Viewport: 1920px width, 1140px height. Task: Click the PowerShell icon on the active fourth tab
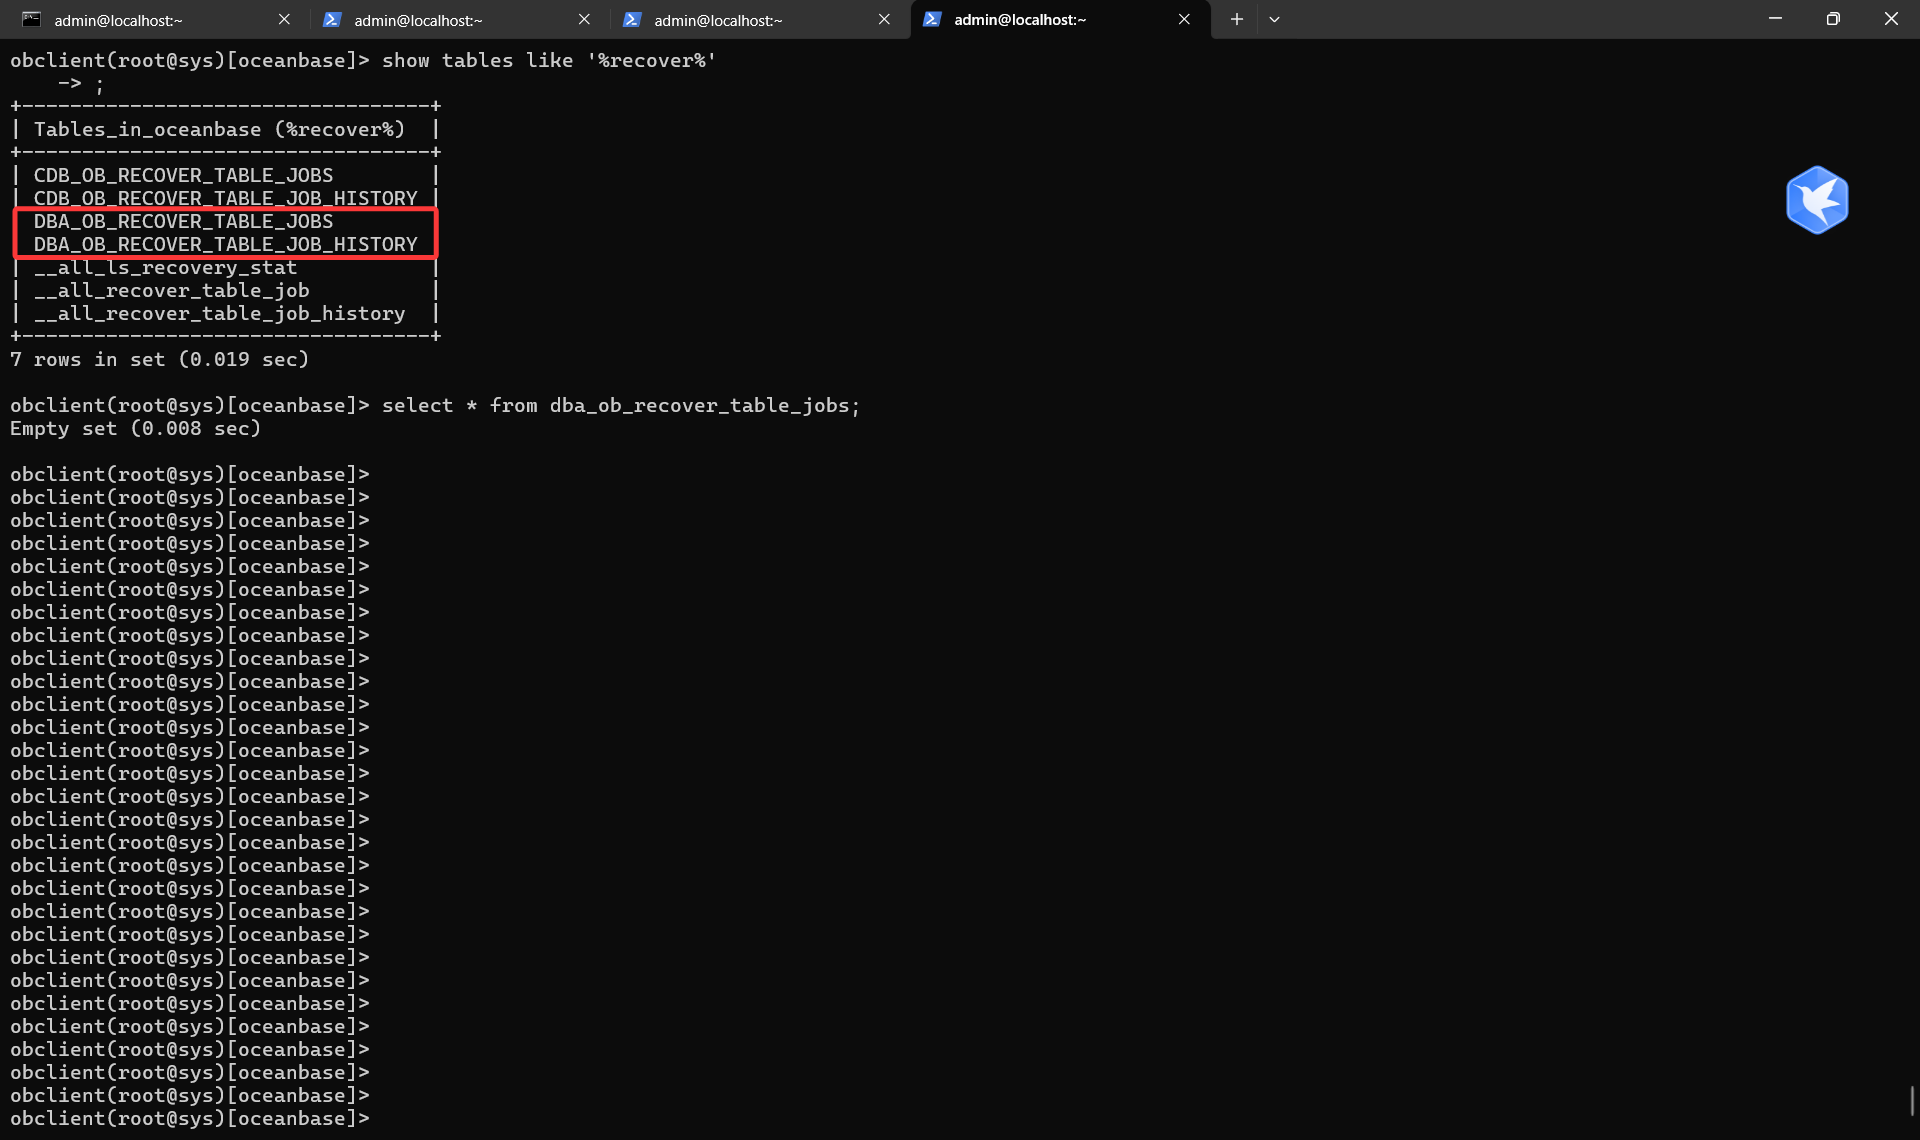pos(932,19)
